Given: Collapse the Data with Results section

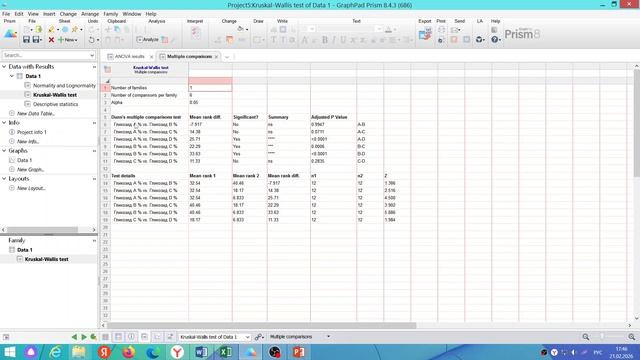Looking at the screenshot, I should tap(4, 67).
